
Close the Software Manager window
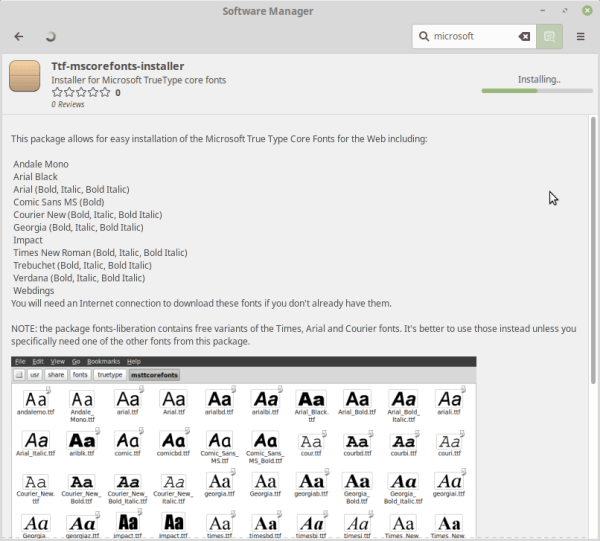[x=587, y=11]
